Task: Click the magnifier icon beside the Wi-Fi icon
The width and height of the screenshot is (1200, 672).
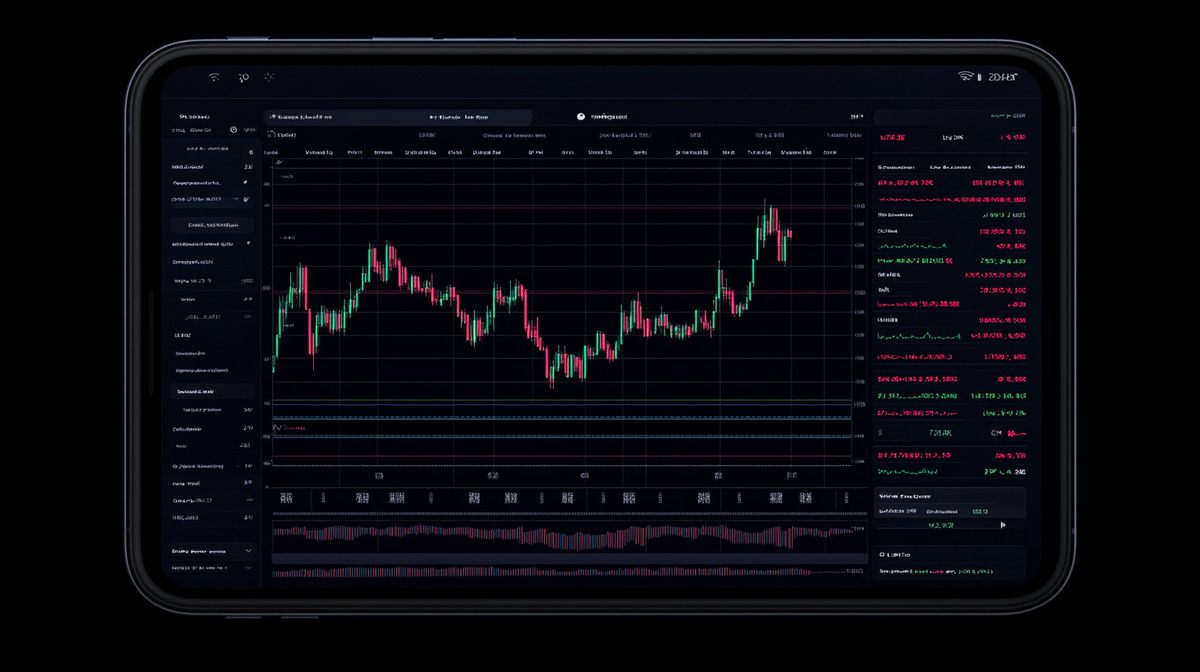Action: point(243,77)
